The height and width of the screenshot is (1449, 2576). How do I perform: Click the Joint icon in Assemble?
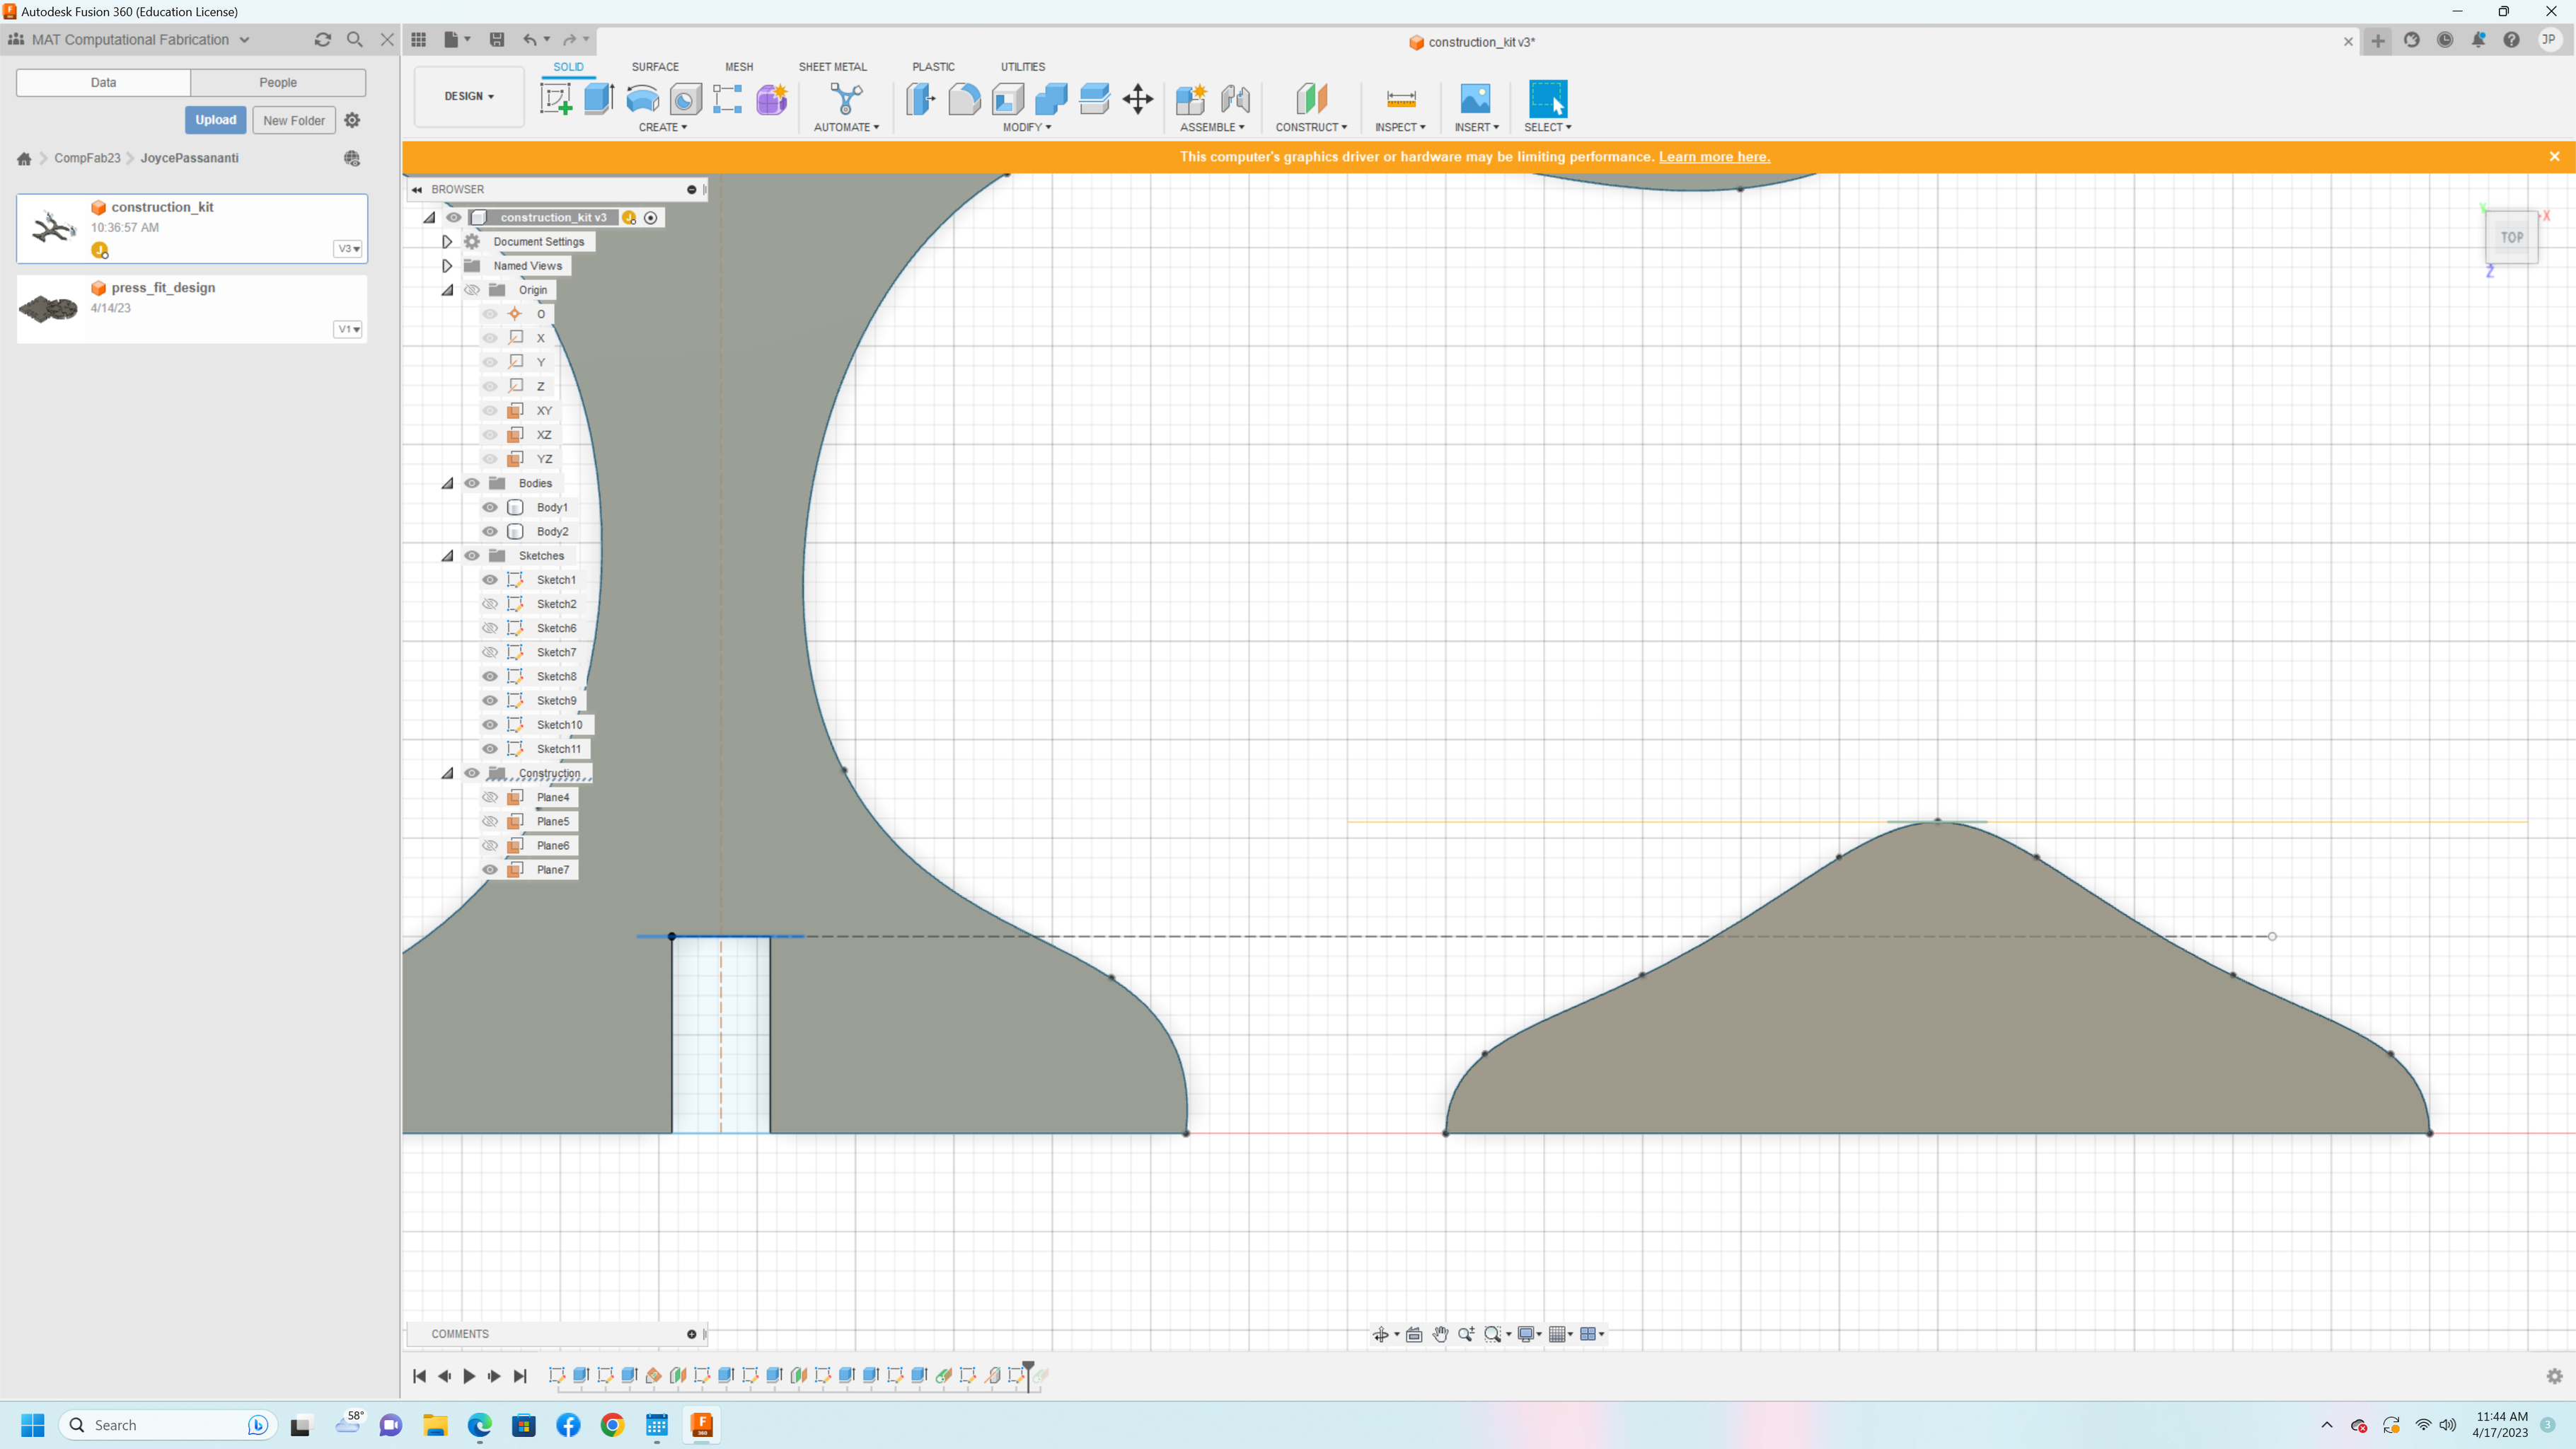coord(1235,99)
